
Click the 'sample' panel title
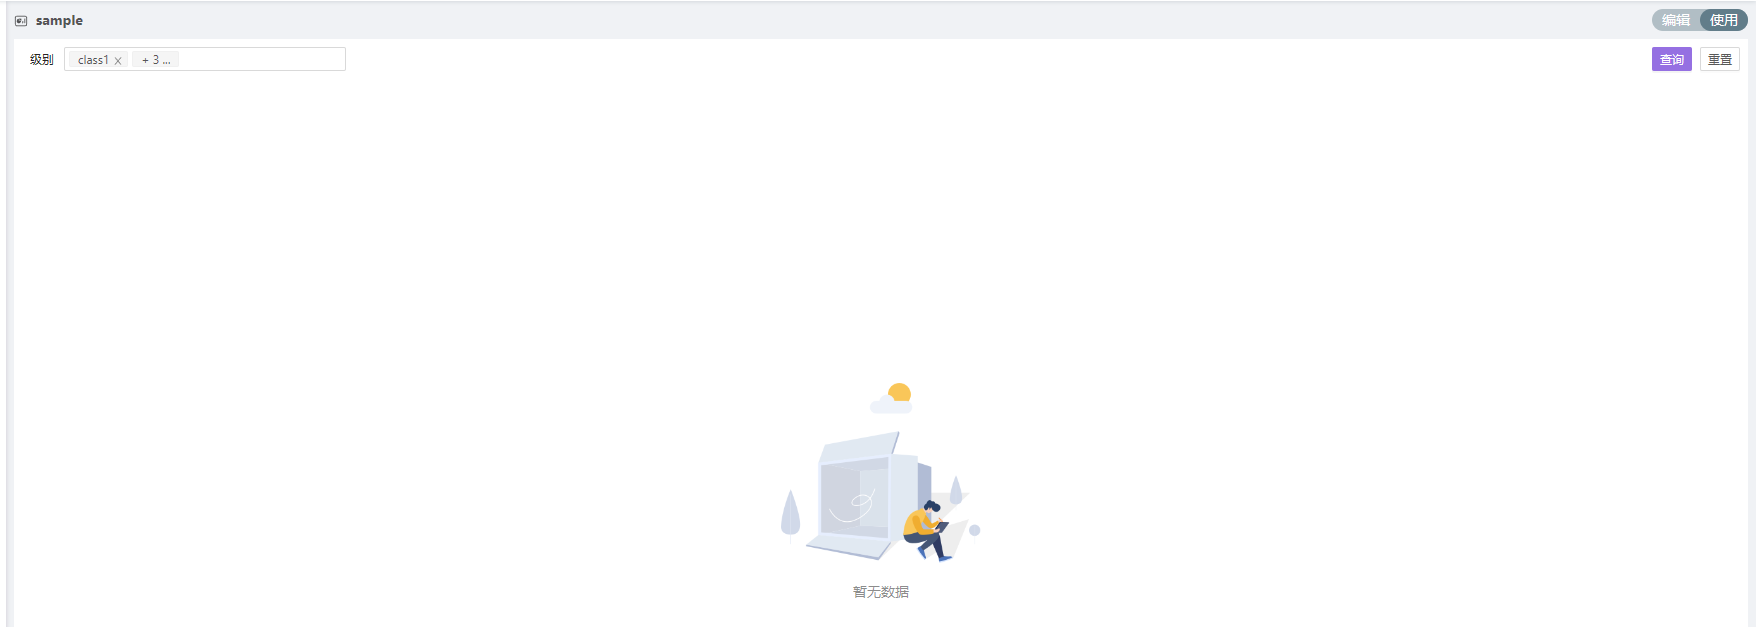tap(59, 20)
